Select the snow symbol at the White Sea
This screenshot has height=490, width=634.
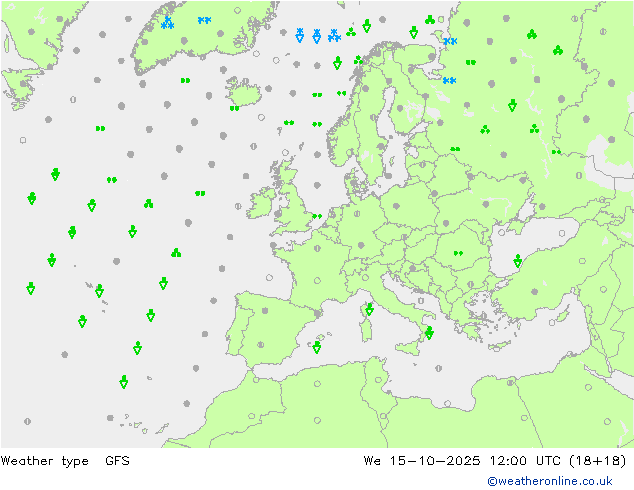450,41
